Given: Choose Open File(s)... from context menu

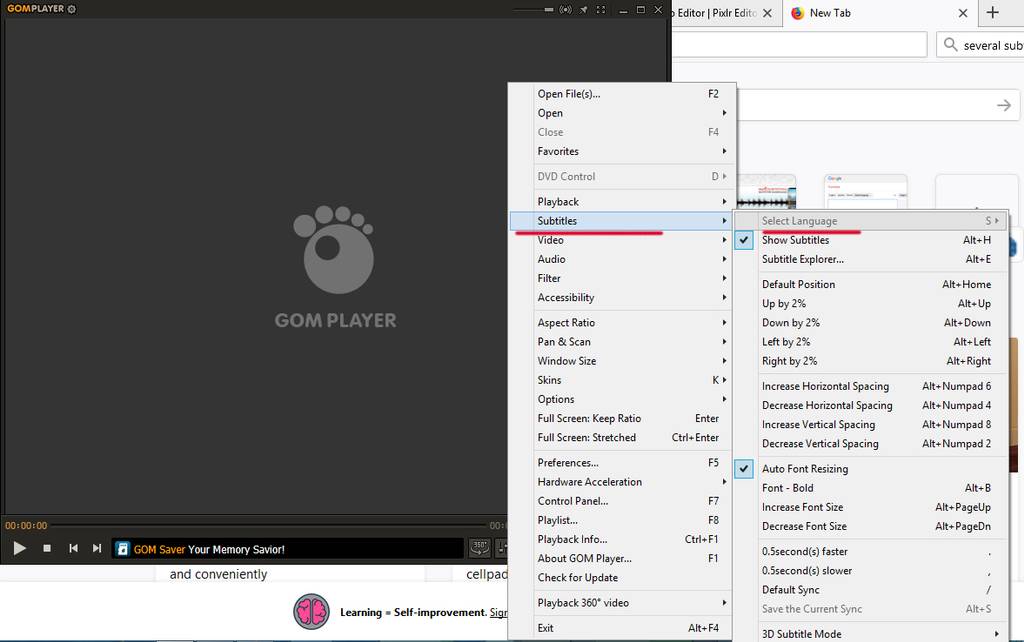Looking at the screenshot, I should (x=622, y=93).
